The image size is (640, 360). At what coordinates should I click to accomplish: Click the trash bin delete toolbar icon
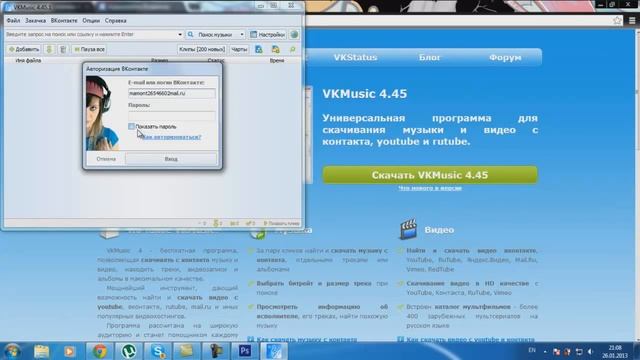click(63, 49)
